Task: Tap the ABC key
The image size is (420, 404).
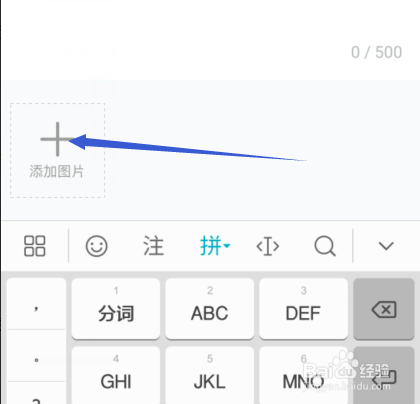Action: [210, 309]
